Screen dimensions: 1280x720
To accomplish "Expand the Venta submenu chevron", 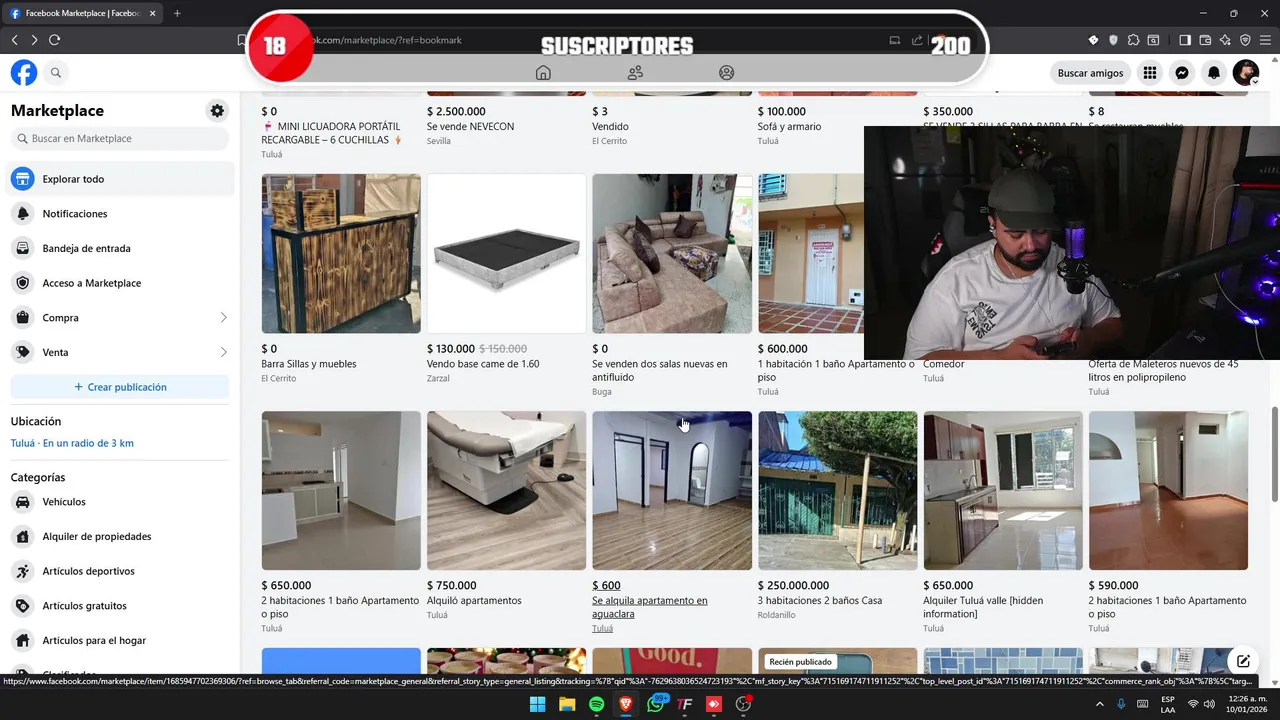I will (223, 352).
